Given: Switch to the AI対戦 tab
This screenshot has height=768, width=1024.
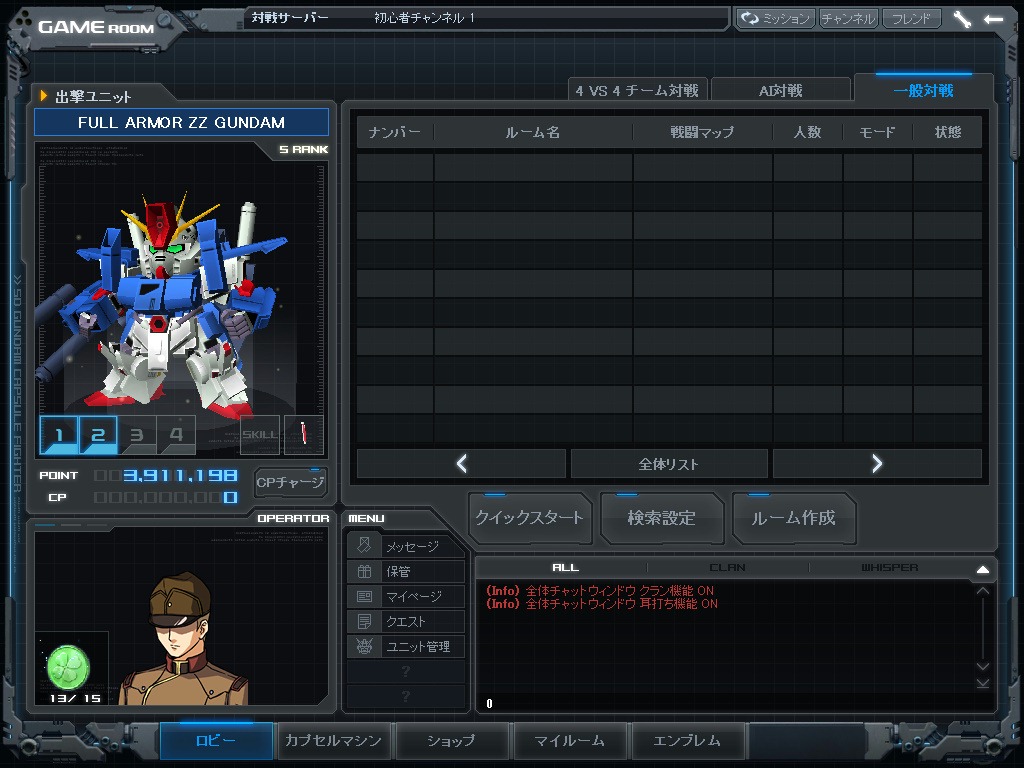Looking at the screenshot, I should (x=780, y=91).
